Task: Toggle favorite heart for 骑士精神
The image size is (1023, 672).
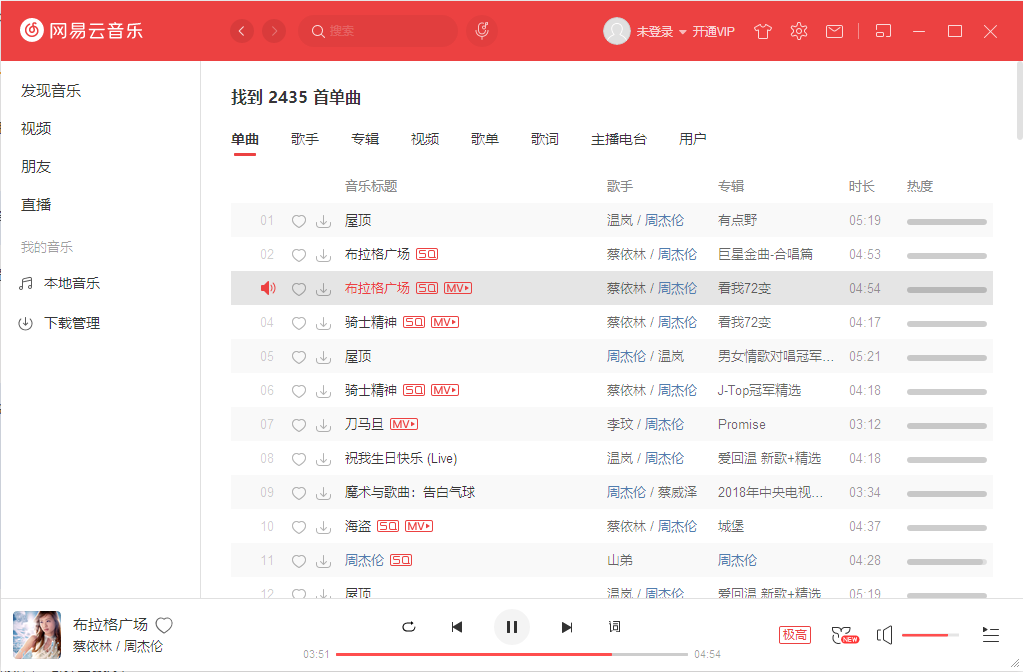Action: (x=298, y=322)
